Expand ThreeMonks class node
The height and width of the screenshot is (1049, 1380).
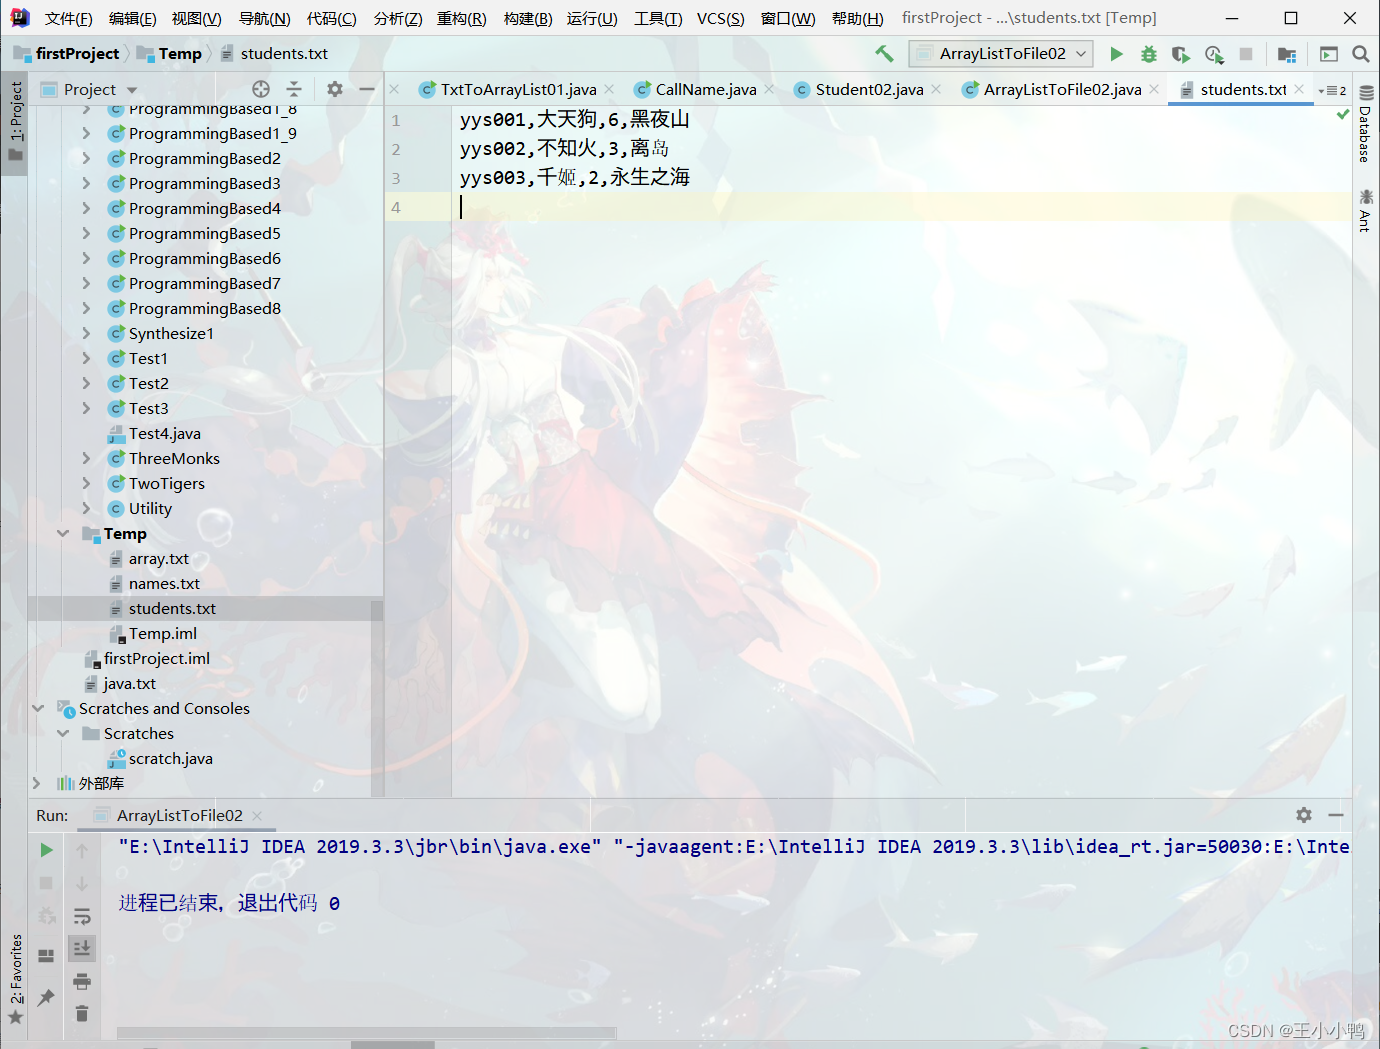pyautogui.click(x=86, y=458)
